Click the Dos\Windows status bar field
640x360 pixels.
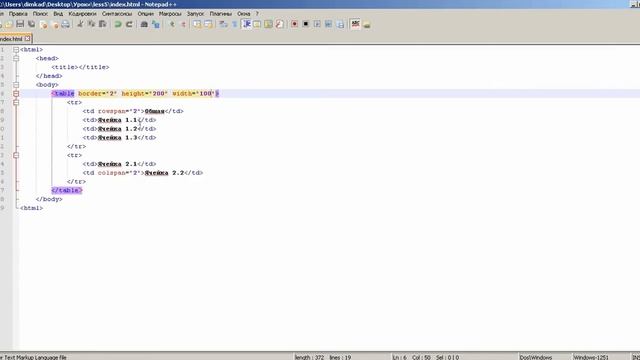point(536,357)
